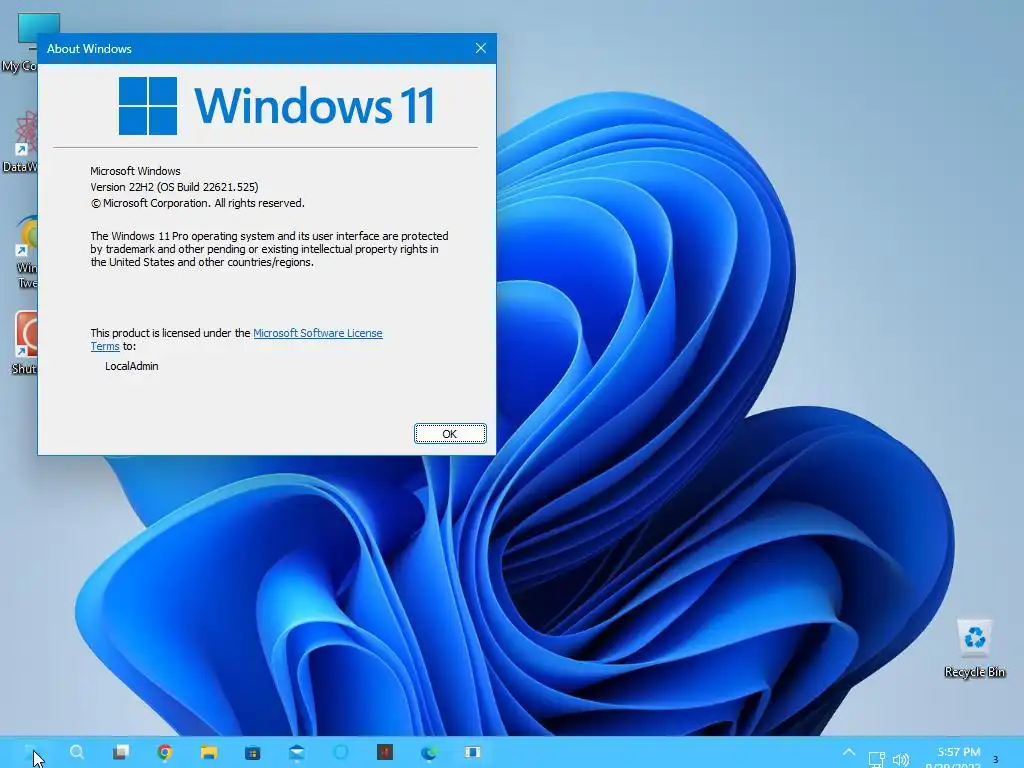1024x768 pixels.
Task: Open notification center badge showing 3
Action: 996,760
